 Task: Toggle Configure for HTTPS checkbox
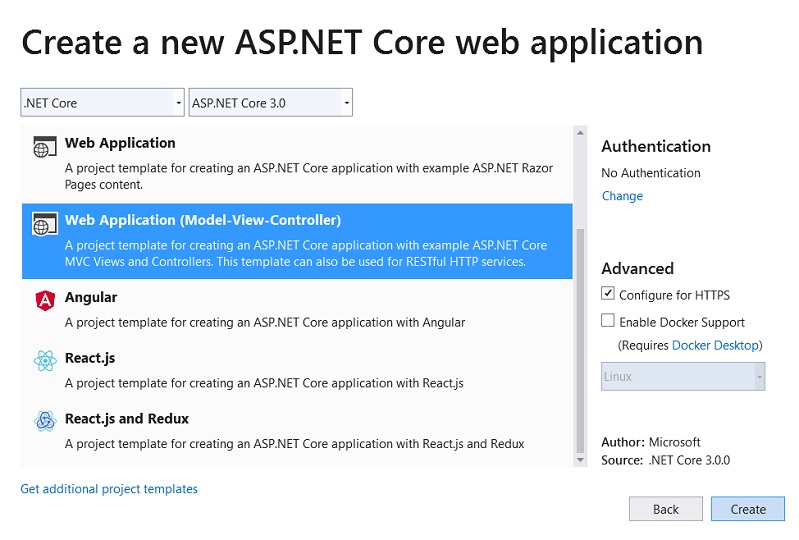[607, 293]
